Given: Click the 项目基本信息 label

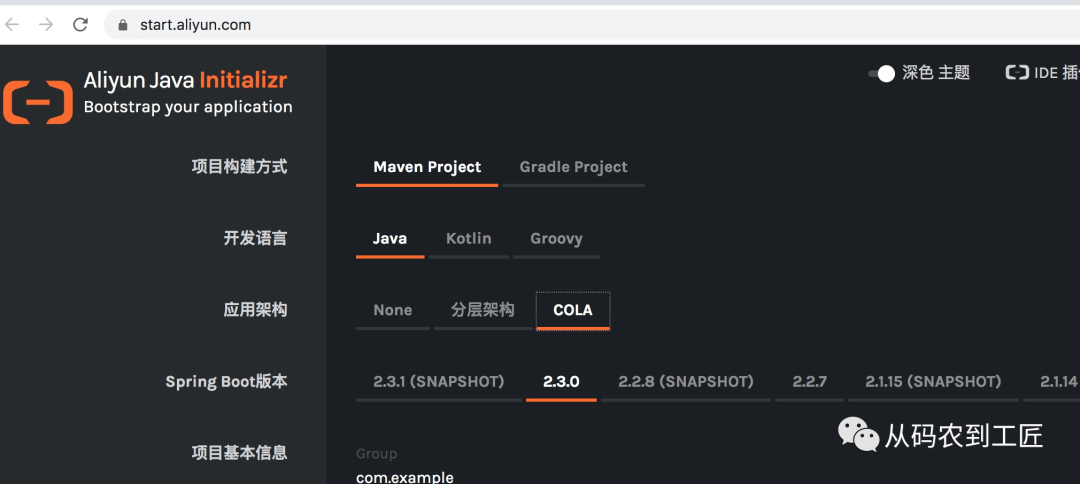Looking at the screenshot, I should click(x=239, y=453).
